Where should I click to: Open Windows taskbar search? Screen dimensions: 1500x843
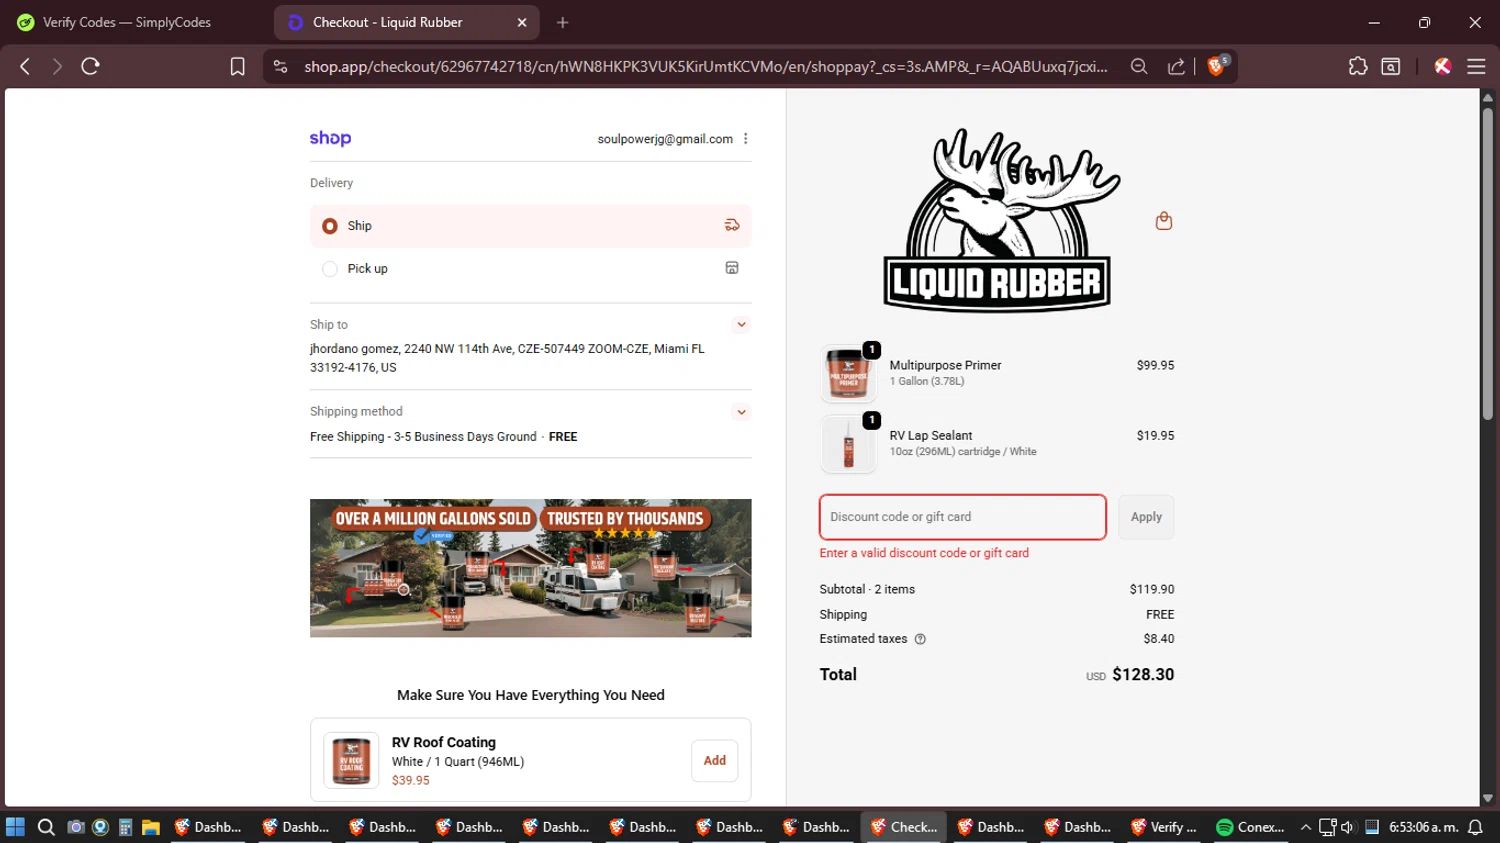point(46,827)
